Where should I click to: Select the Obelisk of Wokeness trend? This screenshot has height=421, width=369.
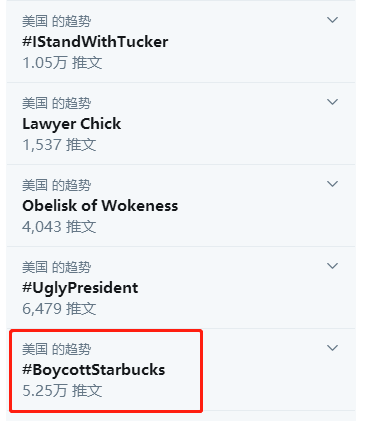(100, 206)
